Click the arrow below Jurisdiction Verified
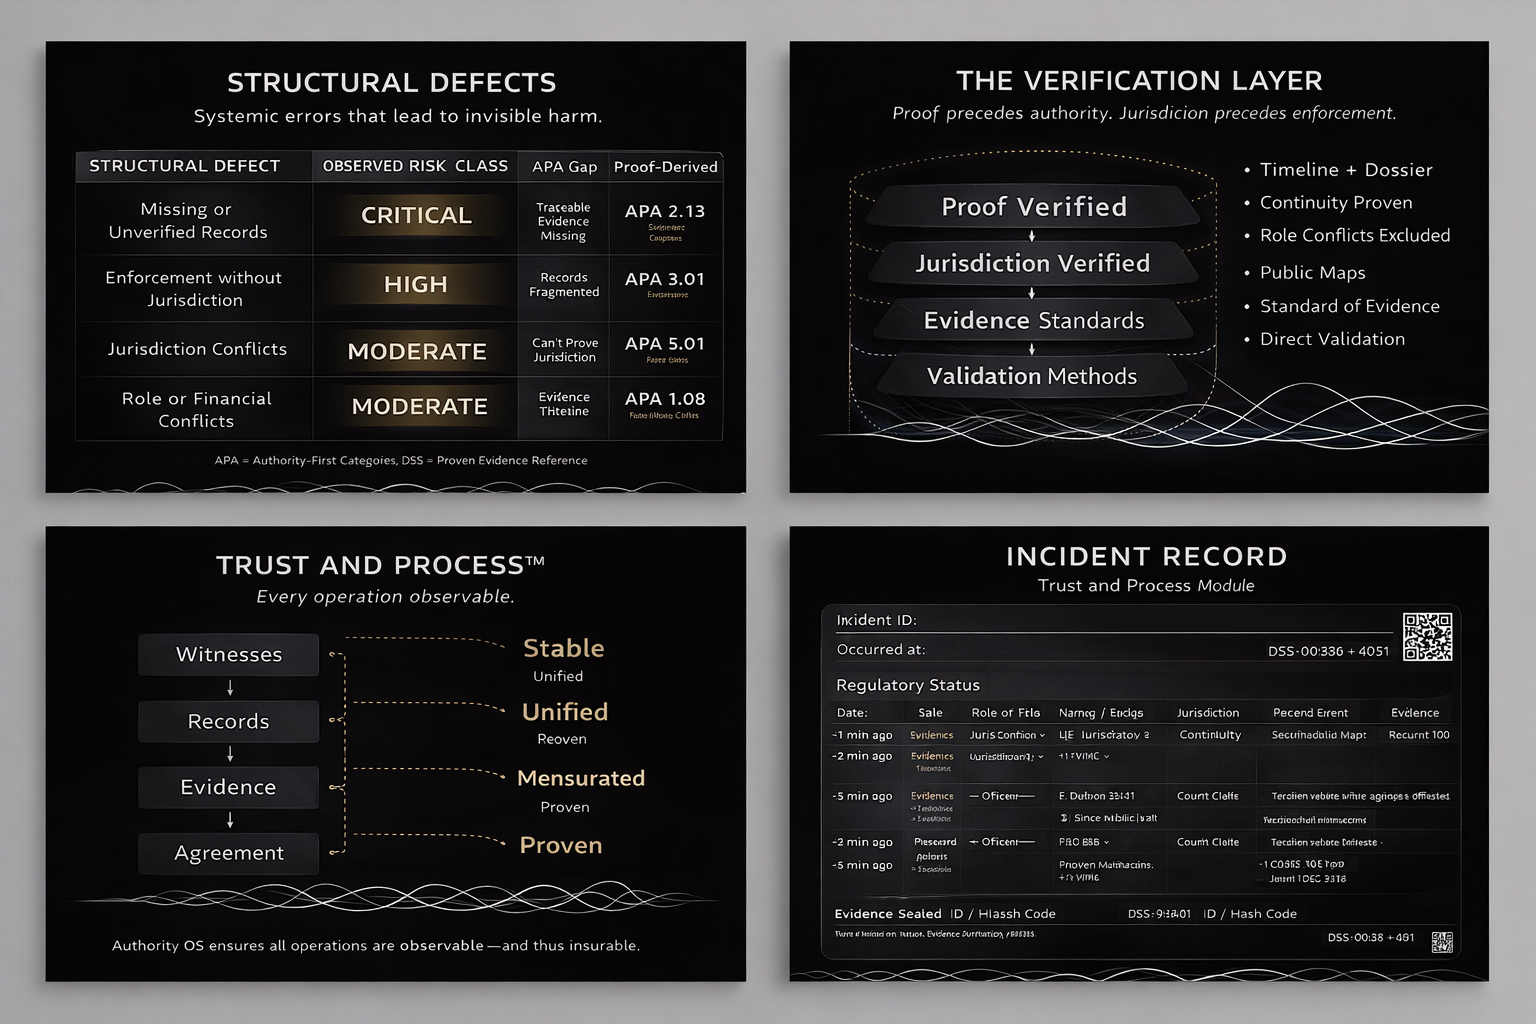 pos(1032,293)
